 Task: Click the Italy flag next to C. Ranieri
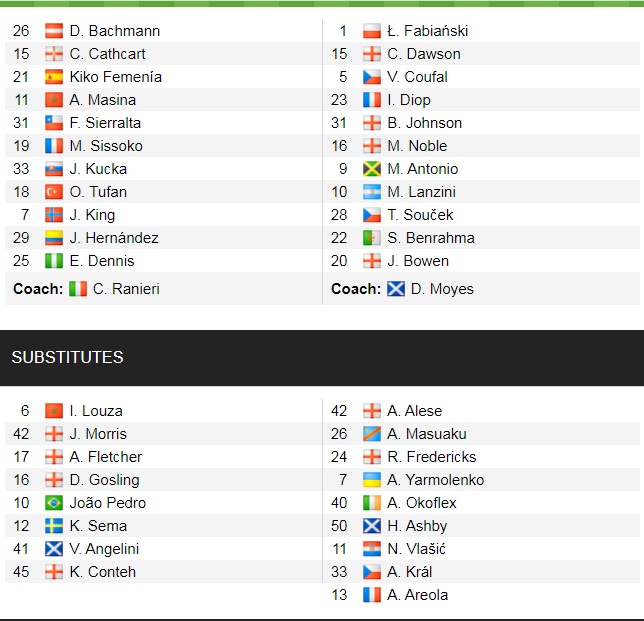point(78,289)
